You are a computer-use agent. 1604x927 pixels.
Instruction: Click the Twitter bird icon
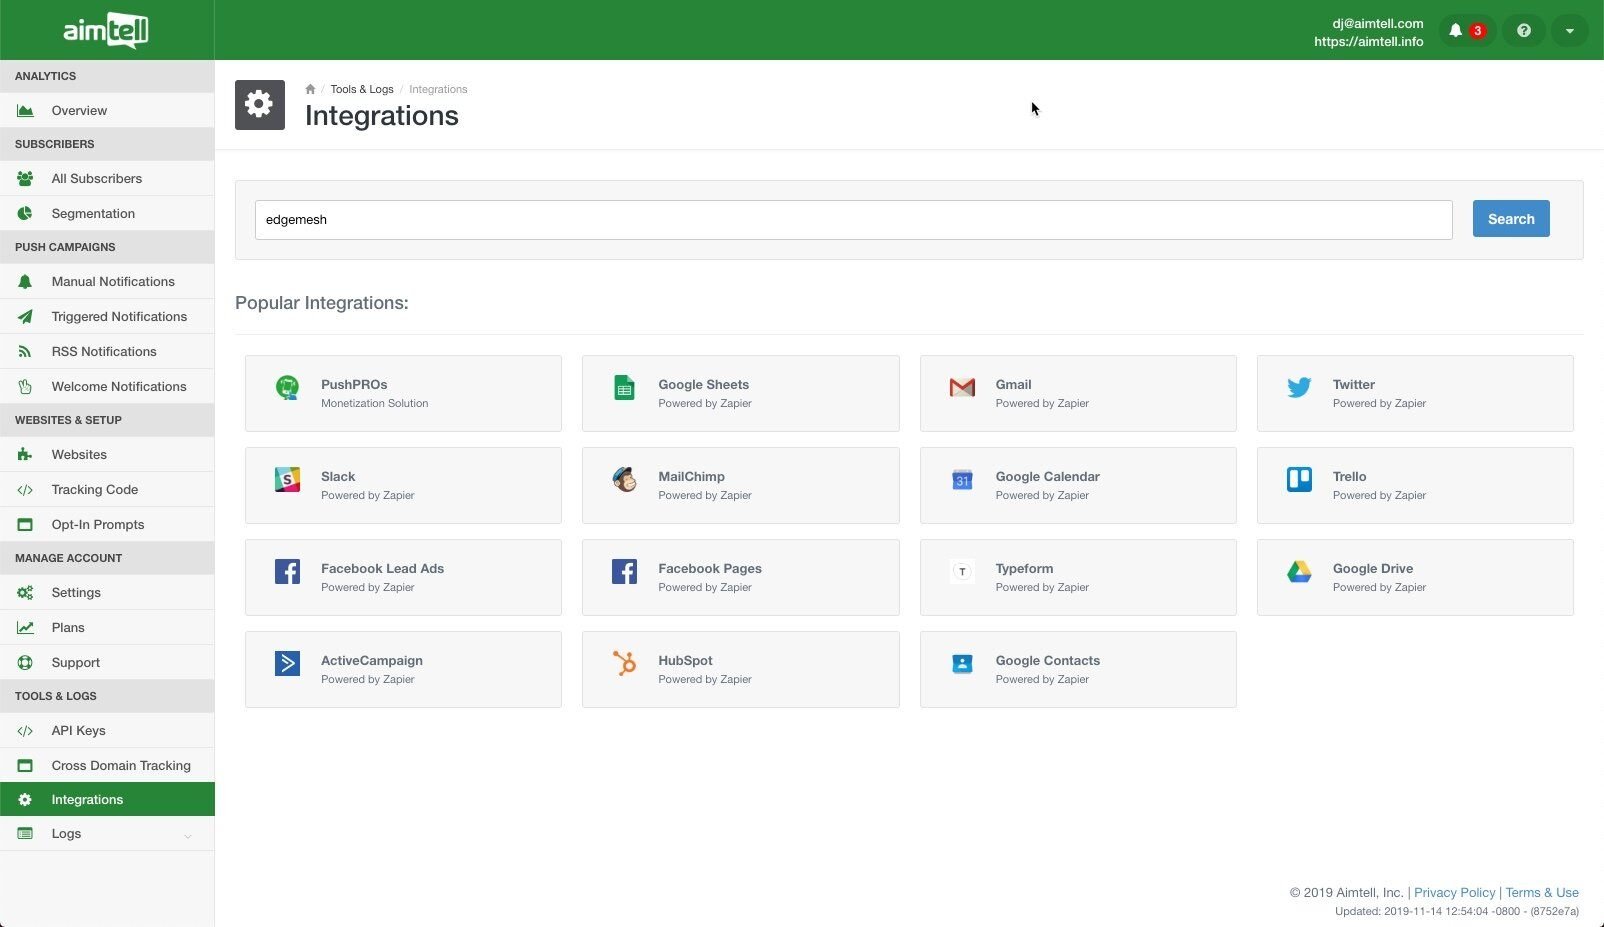pos(1299,388)
